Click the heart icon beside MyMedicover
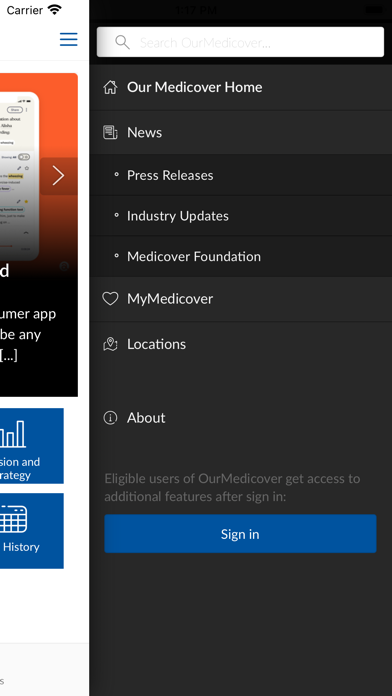 coord(110,299)
